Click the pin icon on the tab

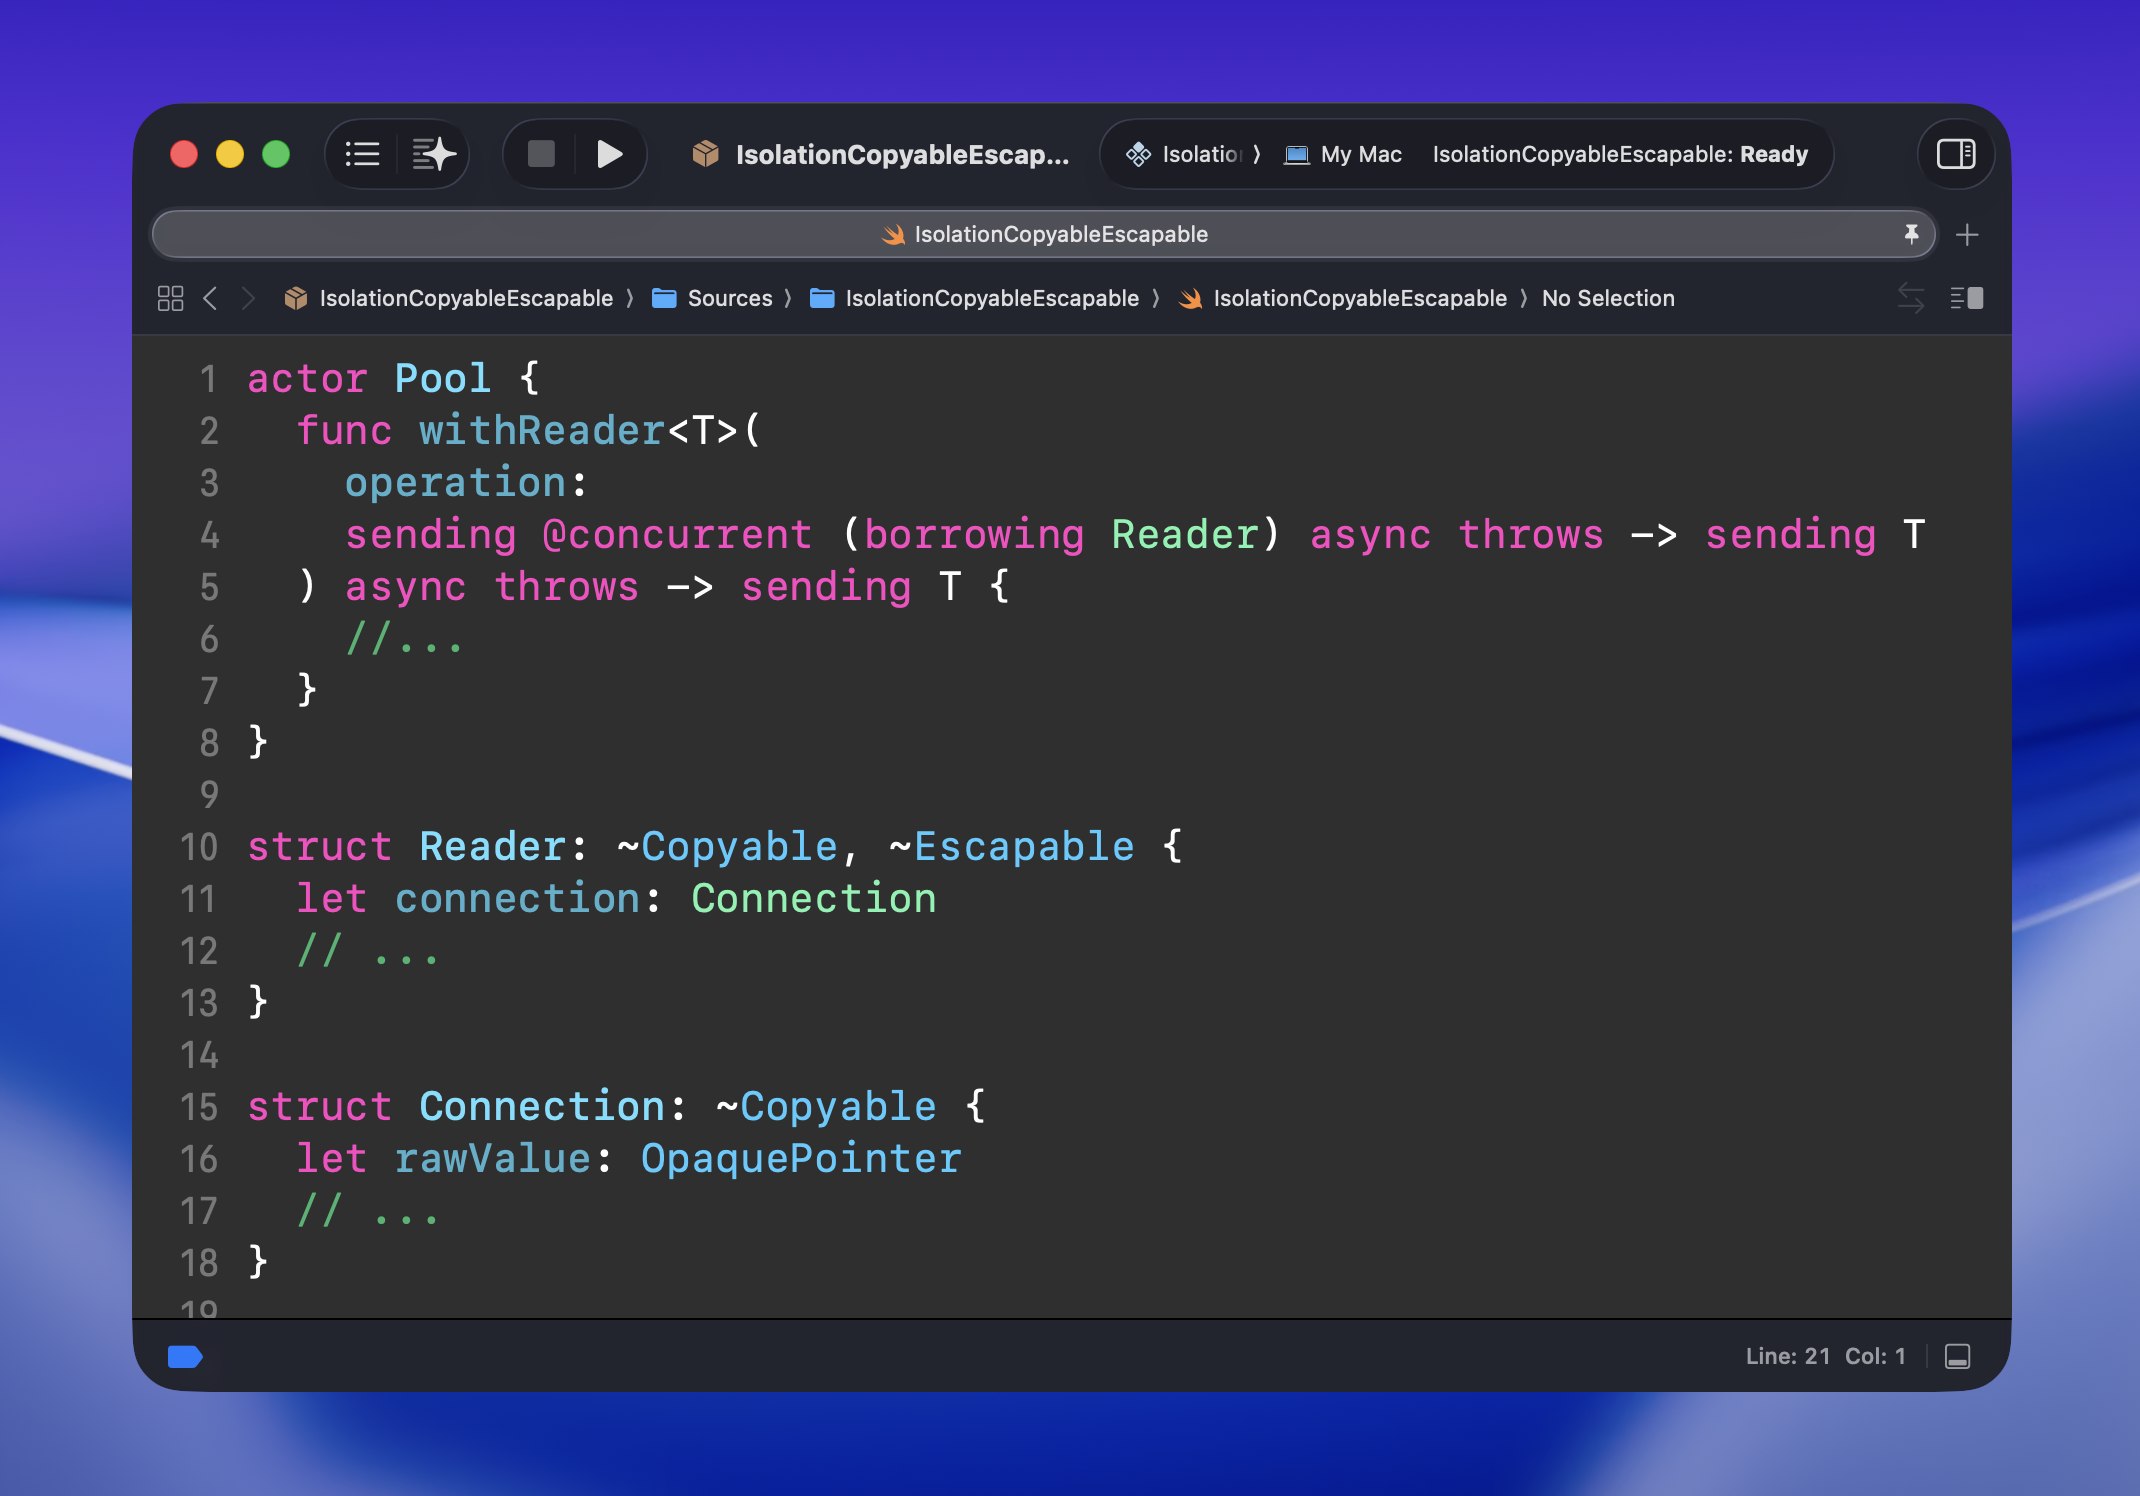click(x=1911, y=234)
